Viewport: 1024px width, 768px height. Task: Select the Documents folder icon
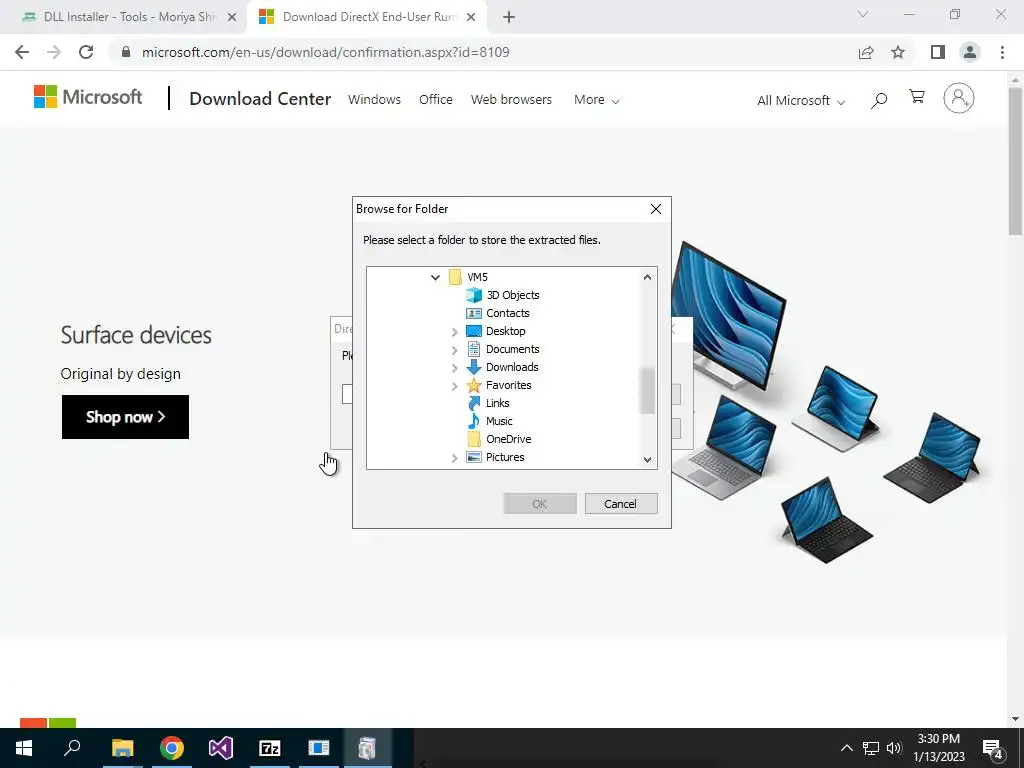(x=474, y=349)
